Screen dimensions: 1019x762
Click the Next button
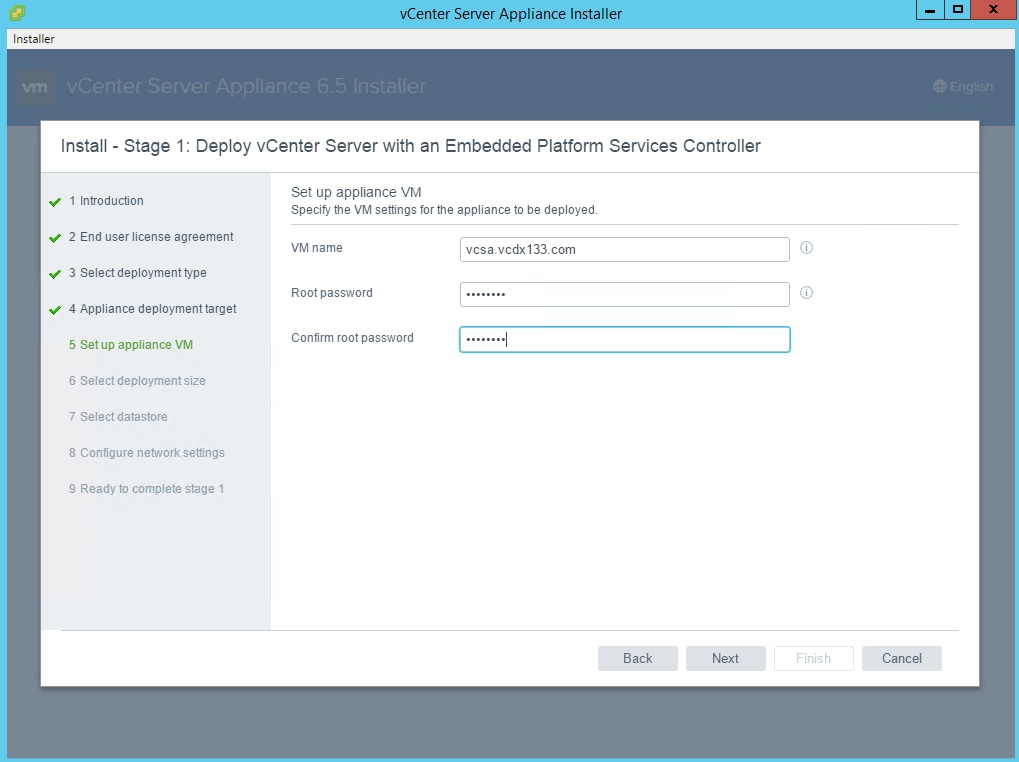point(725,658)
